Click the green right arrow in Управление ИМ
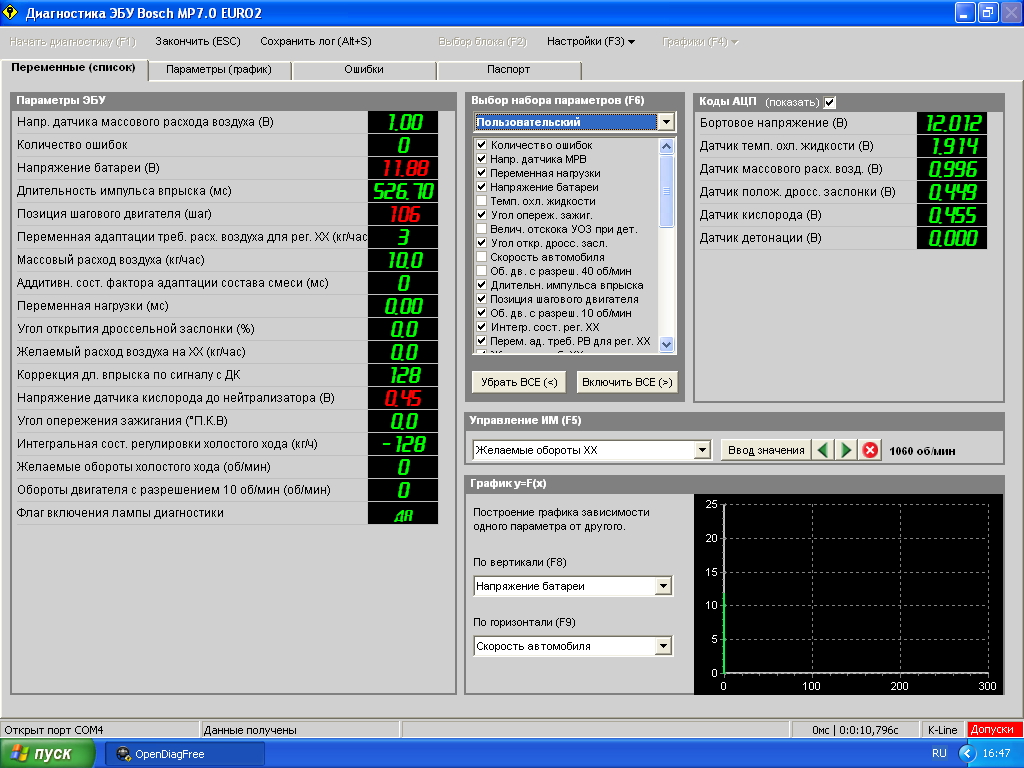Viewport: 1024px width, 768px height. click(846, 450)
